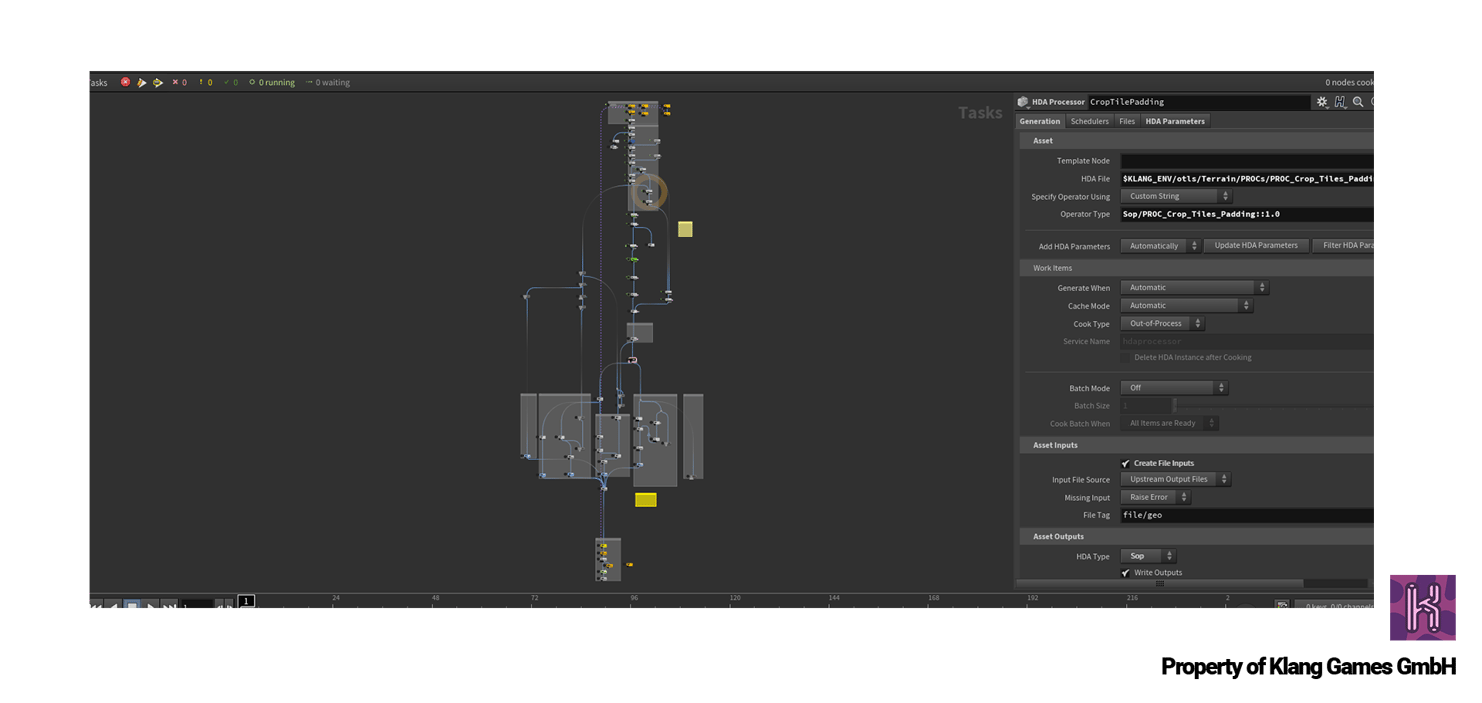The height and width of the screenshot is (703, 1482).
Task: Click the Update HDA Parameters button
Action: 1256,246
